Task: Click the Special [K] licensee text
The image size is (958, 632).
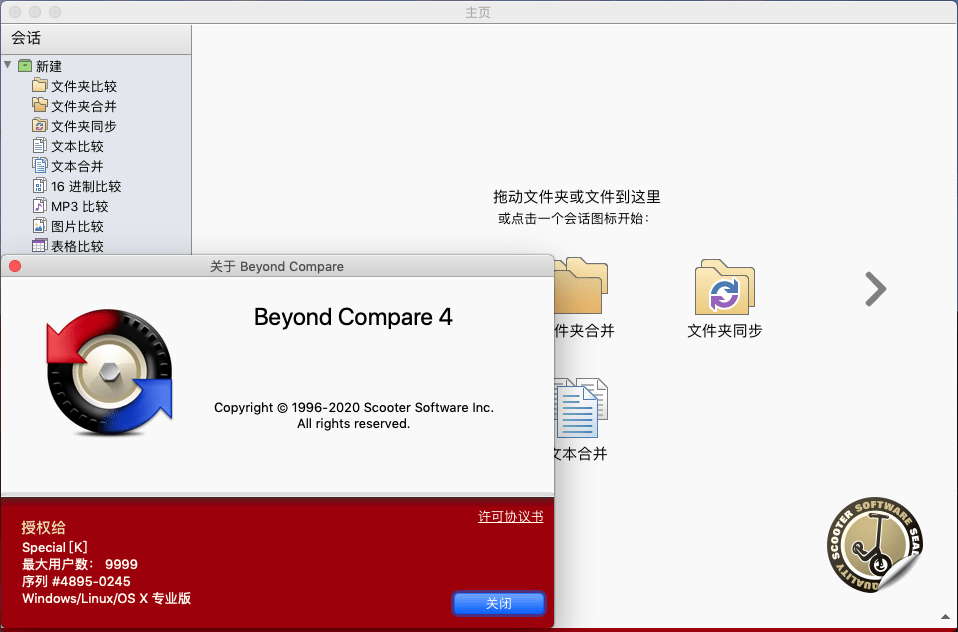Action: pyautogui.click(x=55, y=547)
